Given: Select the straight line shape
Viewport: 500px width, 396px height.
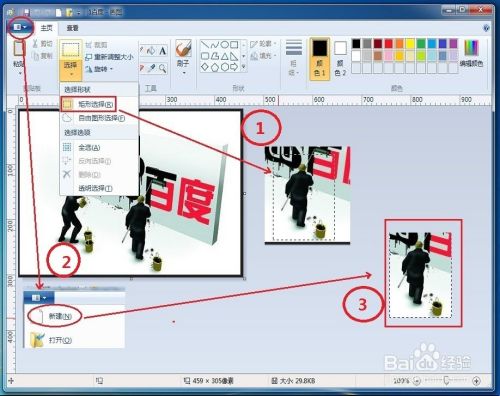Looking at the screenshot, I should (x=205, y=45).
